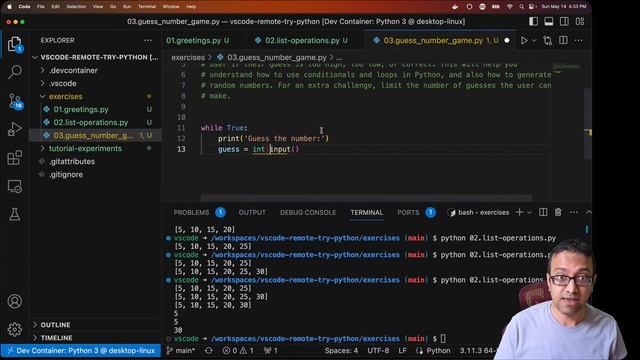Image resolution: width=640 pixels, height=360 pixels.
Task: Maximize the panel with chevron up
Action: coord(588,212)
